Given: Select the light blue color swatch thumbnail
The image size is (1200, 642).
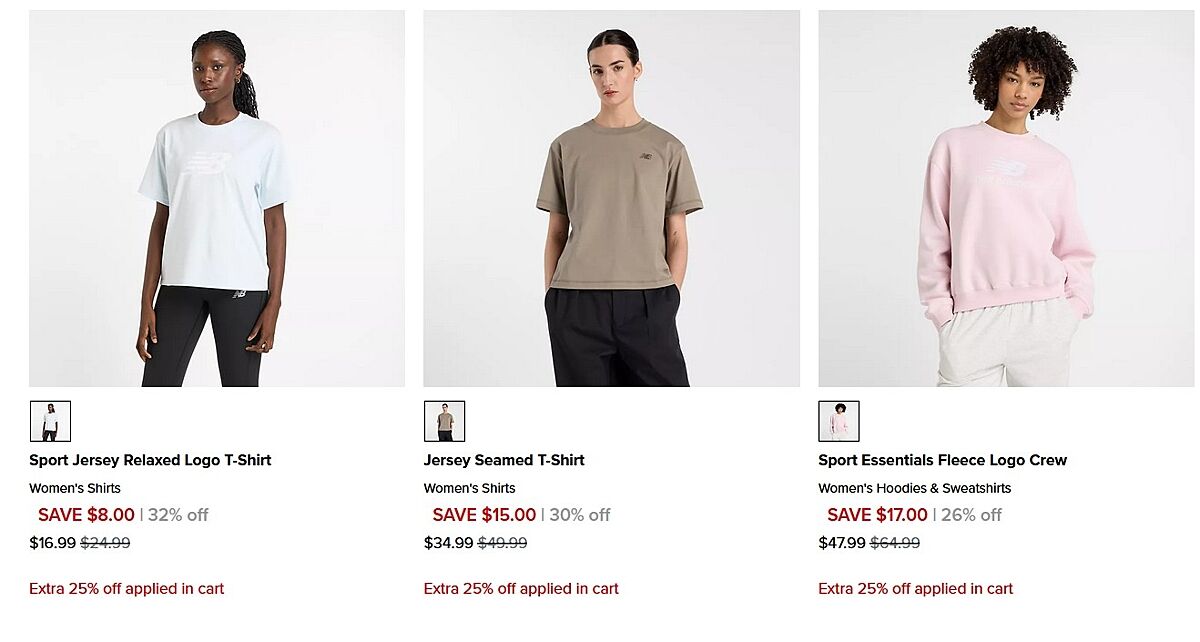Looking at the screenshot, I should pos(50,421).
